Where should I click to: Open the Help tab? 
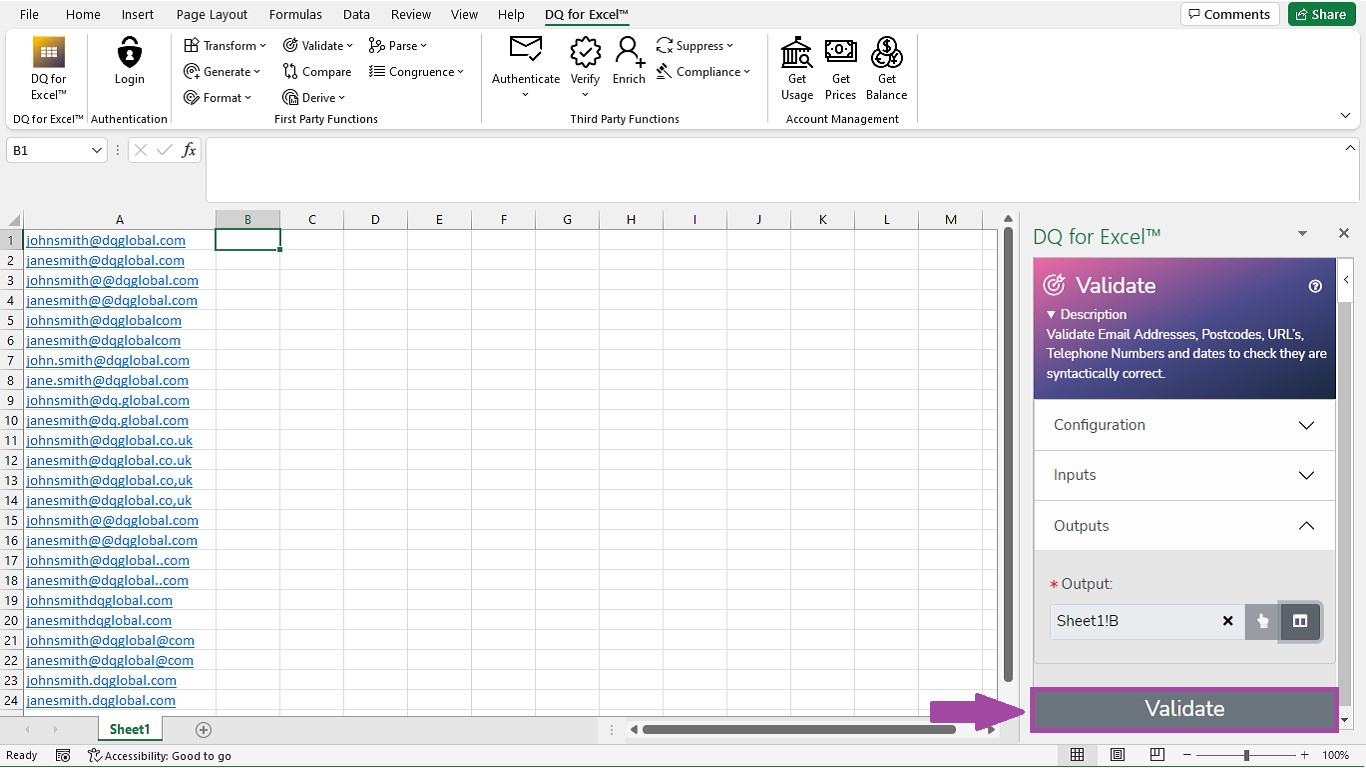(x=511, y=14)
